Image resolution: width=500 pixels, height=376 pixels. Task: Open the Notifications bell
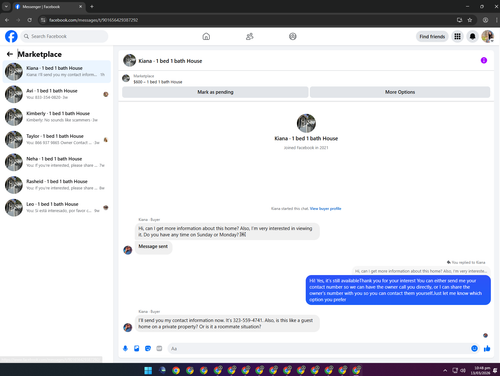[472, 36]
